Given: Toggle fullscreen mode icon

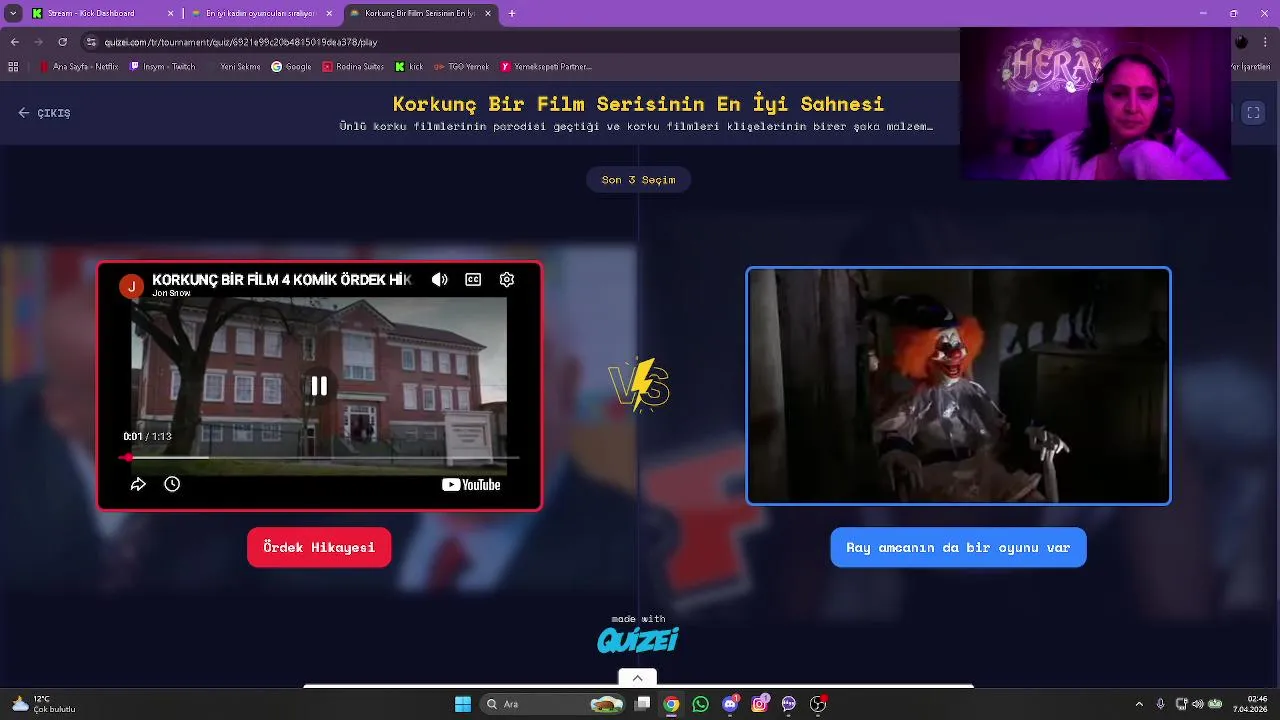Looking at the screenshot, I should click(1253, 113).
